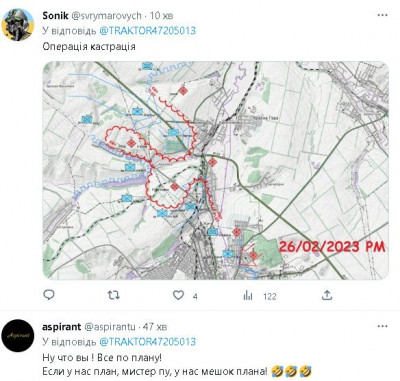Open the Sonik display name link
Screen dimensions: 400x381
(55, 15)
